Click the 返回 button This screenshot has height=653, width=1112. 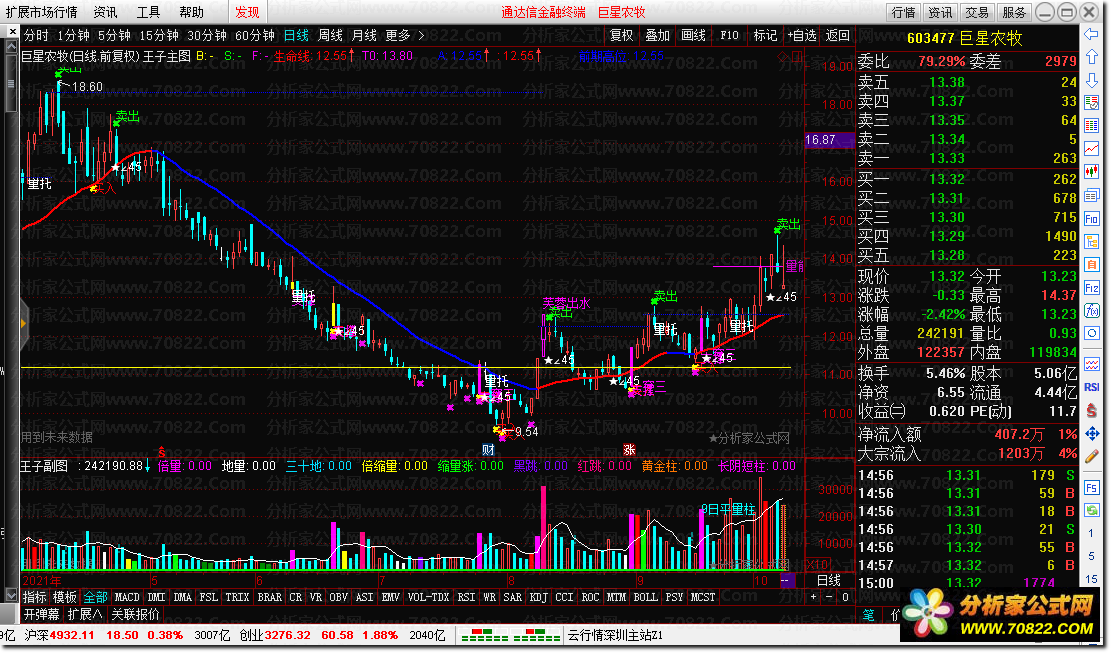(x=838, y=35)
